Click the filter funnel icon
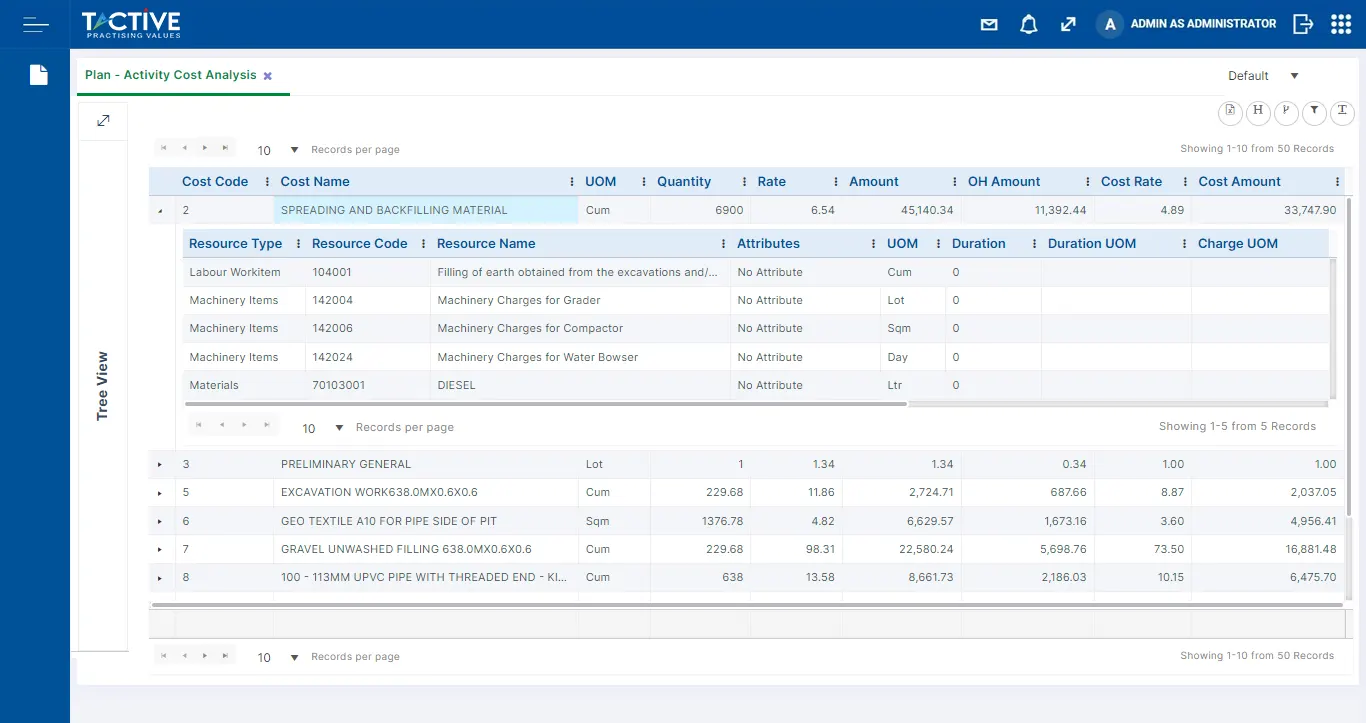This screenshot has width=1366, height=723. pos(1314,112)
